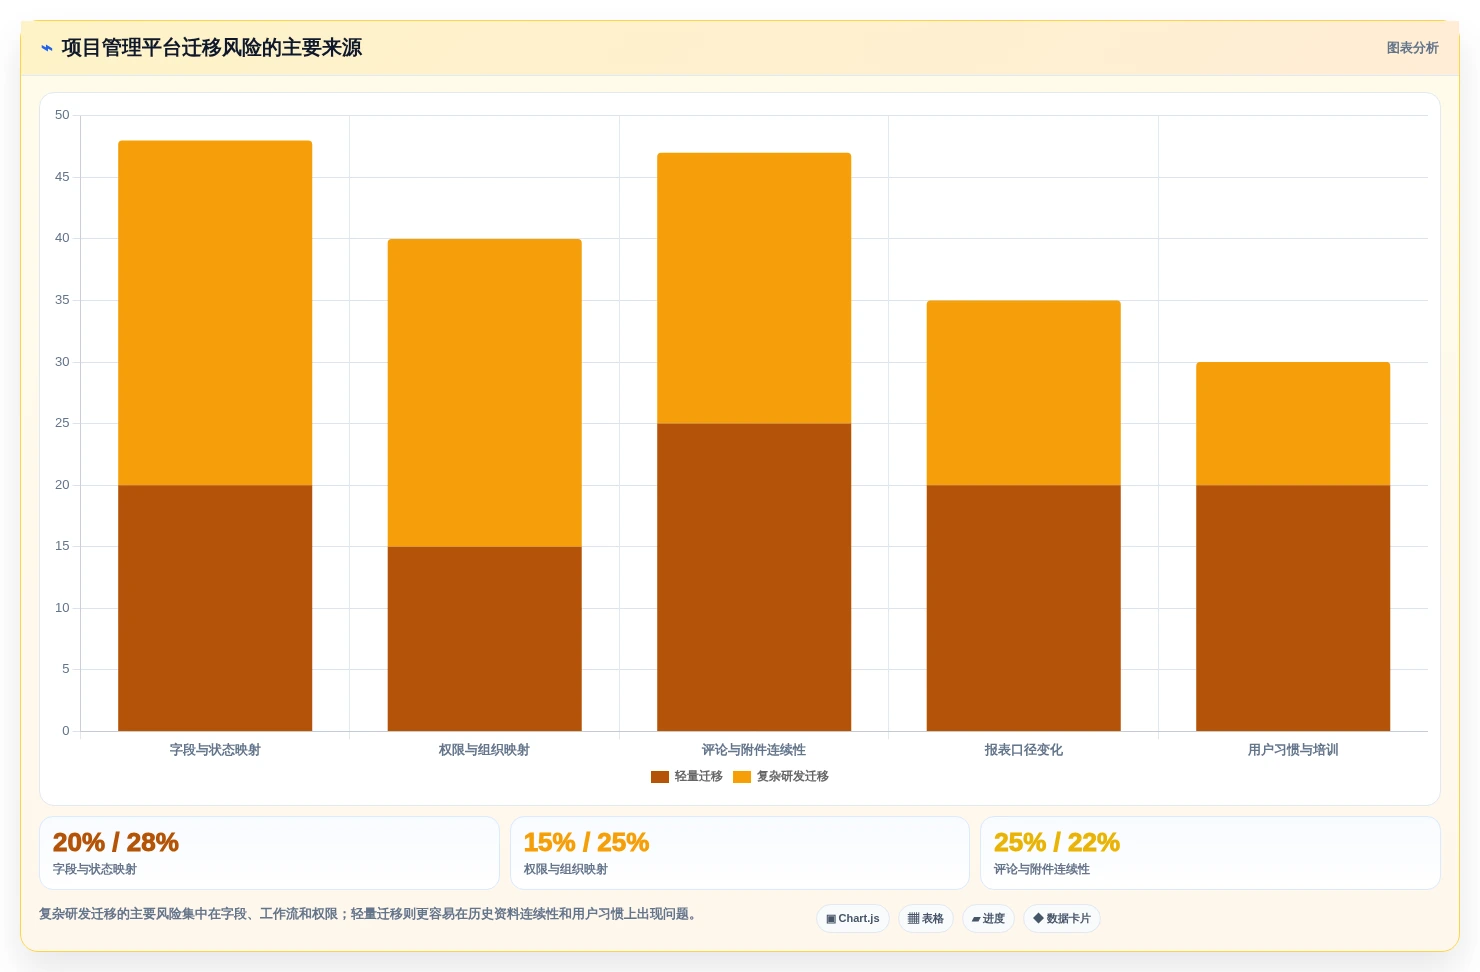Select the 表格 tag chip
Screen dimensions: 1480x972
pyautogui.click(x=926, y=919)
